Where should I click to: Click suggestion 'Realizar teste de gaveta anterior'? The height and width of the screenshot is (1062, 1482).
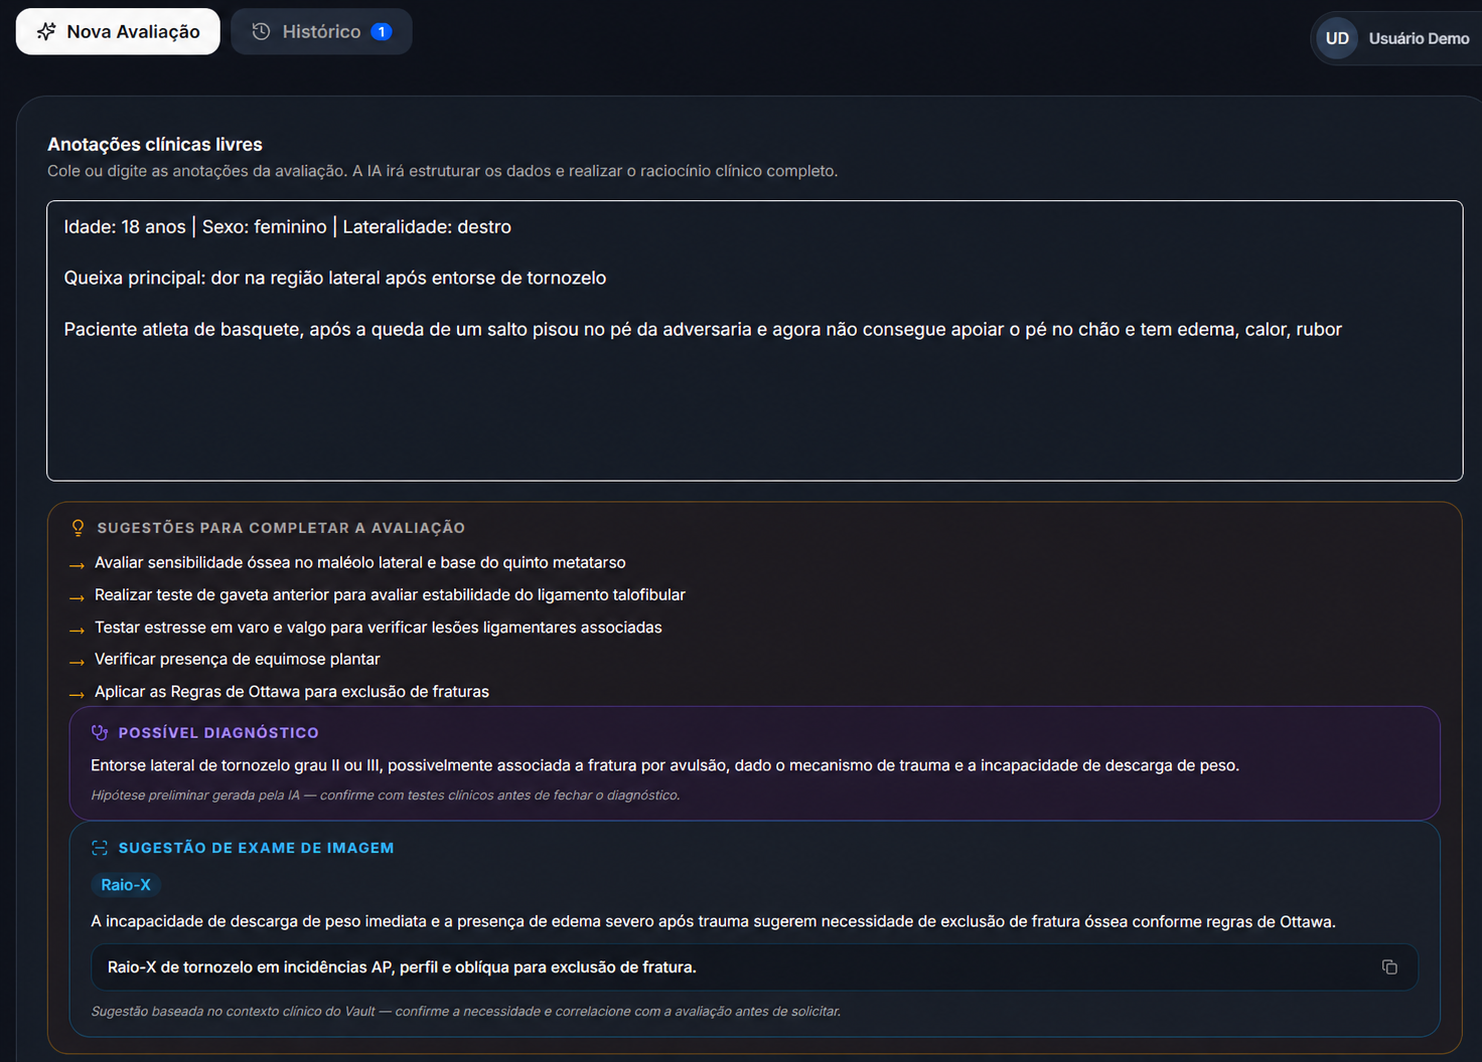pyautogui.click(x=390, y=595)
